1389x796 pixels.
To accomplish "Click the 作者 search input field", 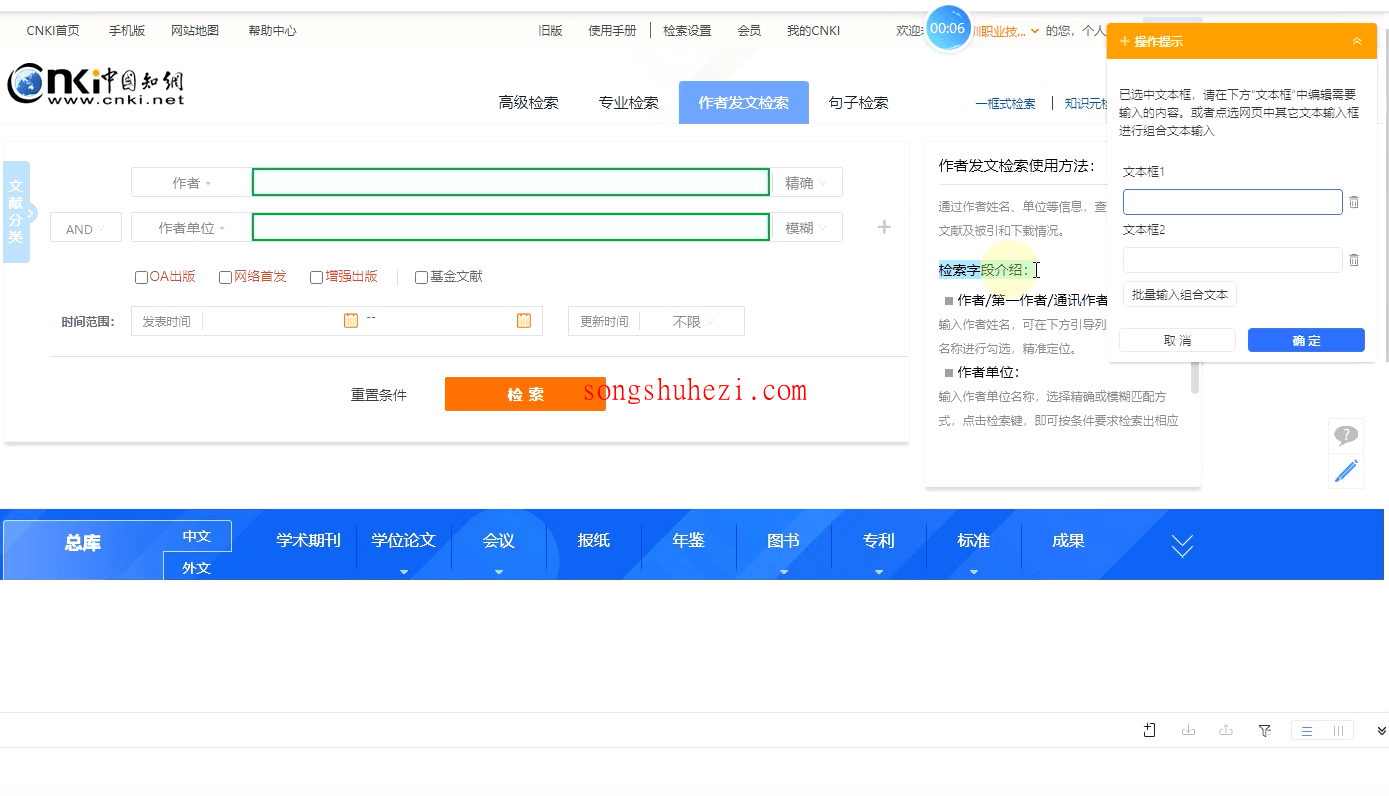I will [x=511, y=182].
